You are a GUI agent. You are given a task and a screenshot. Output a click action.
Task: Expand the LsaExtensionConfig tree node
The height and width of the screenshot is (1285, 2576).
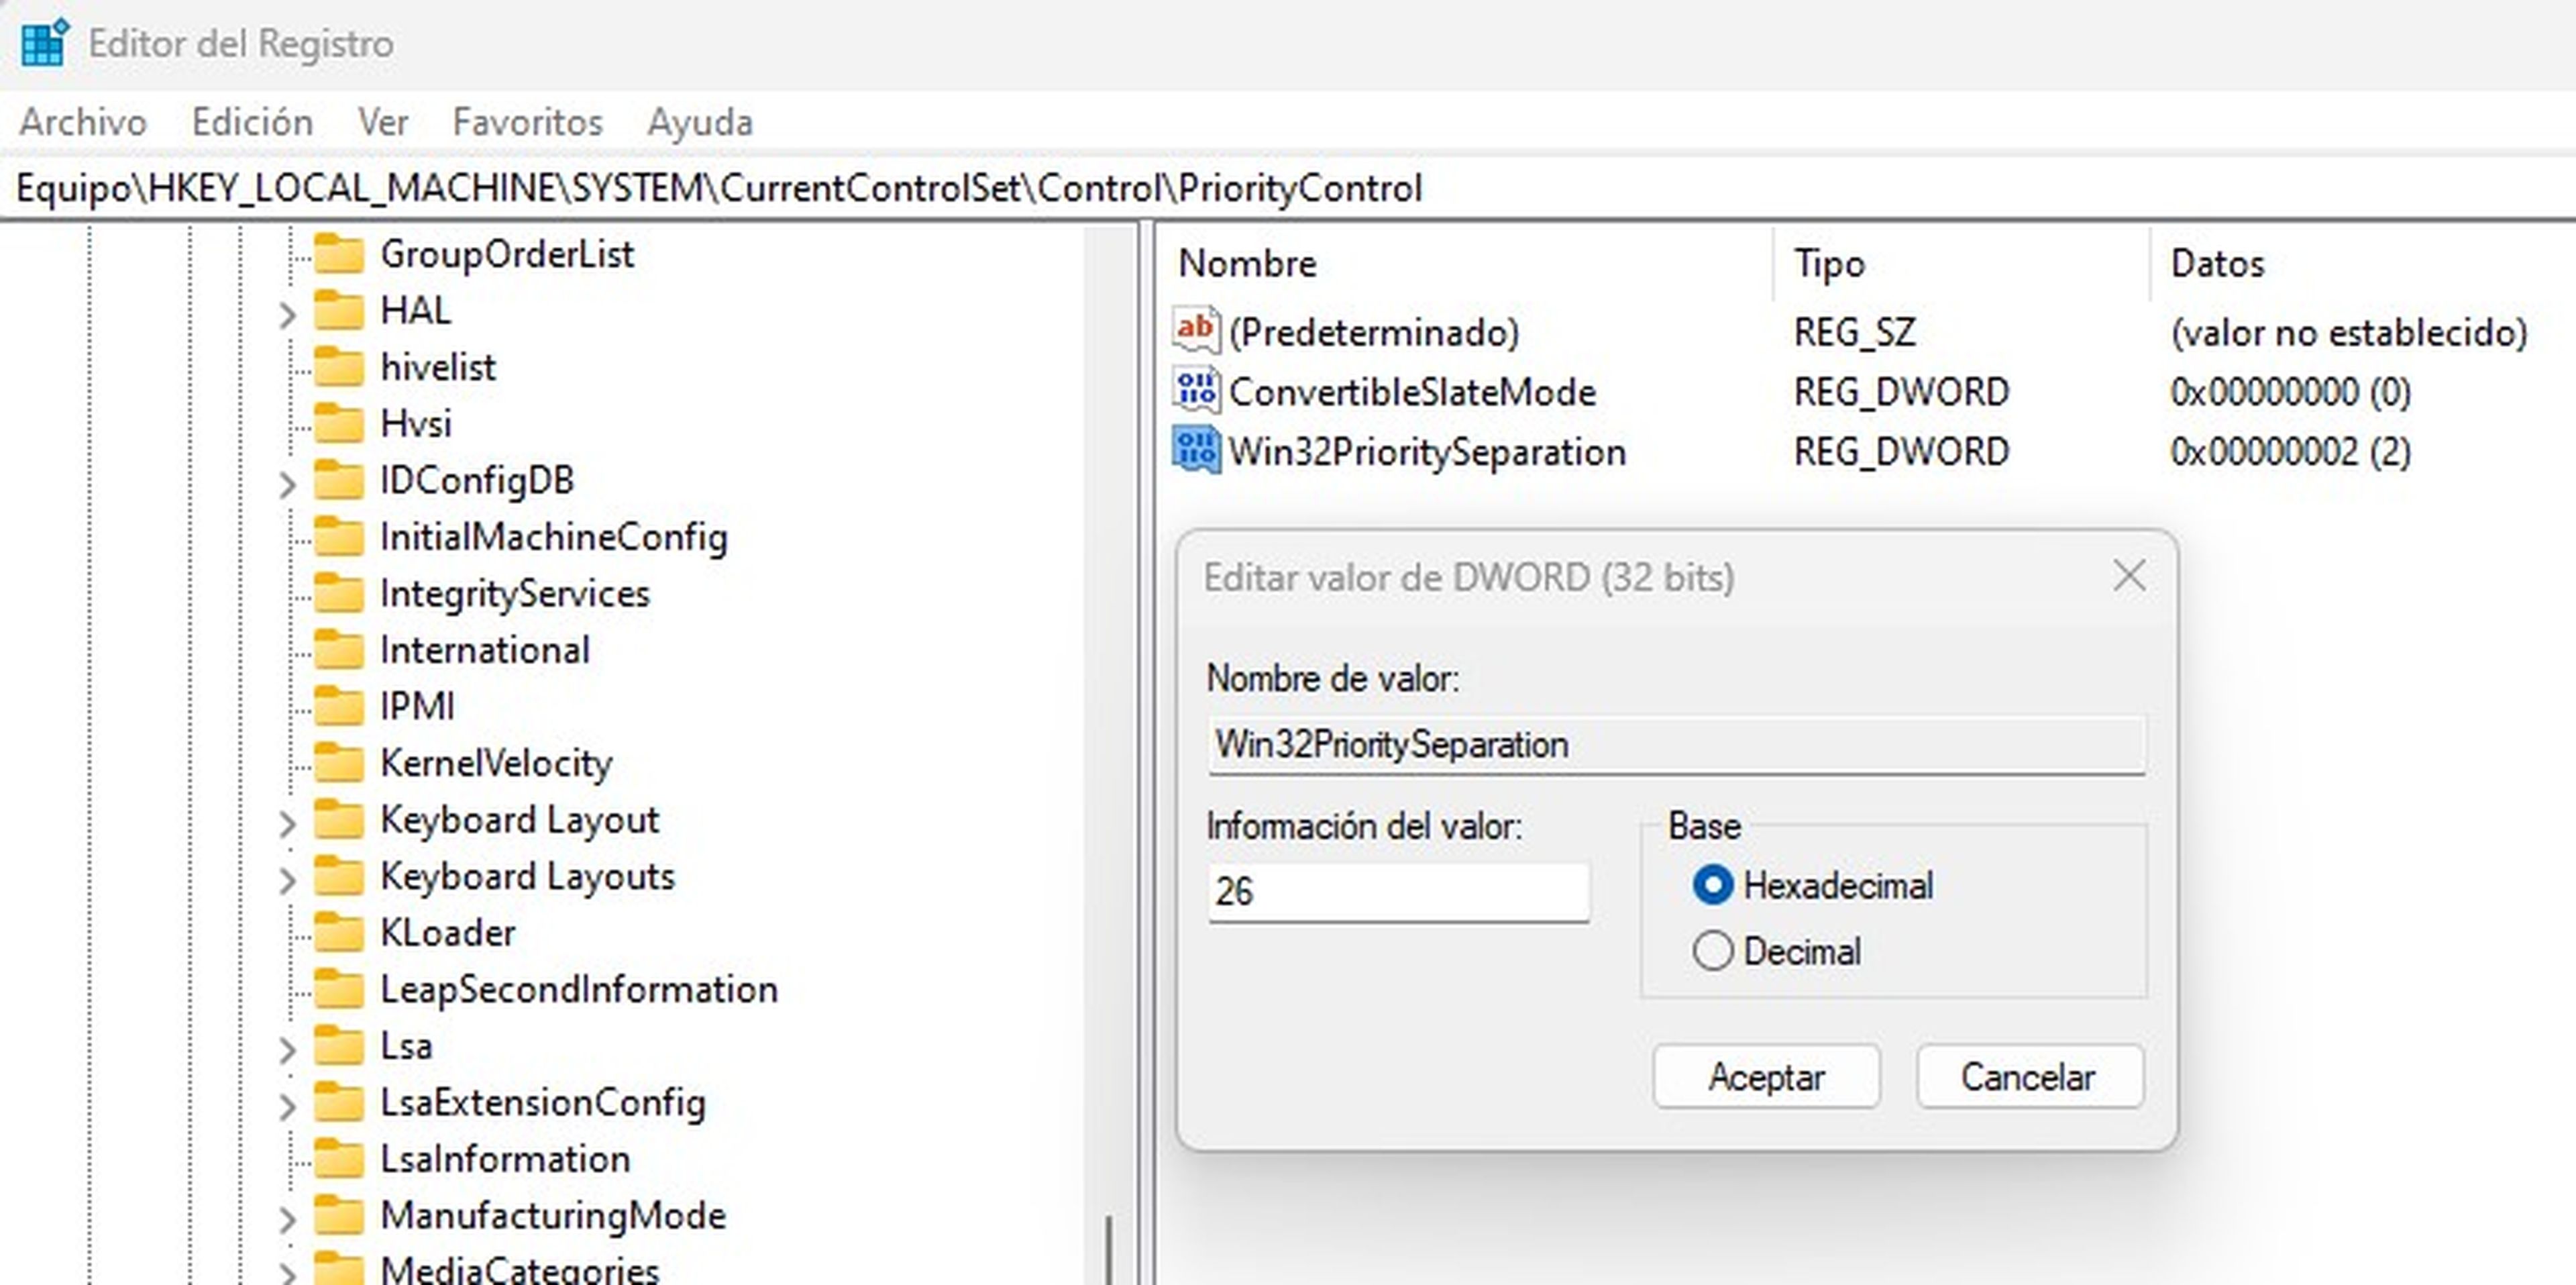pyautogui.click(x=287, y=1106)
